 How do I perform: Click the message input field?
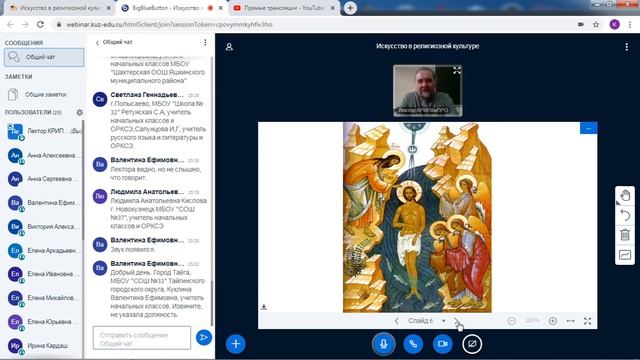coord(142,338)
